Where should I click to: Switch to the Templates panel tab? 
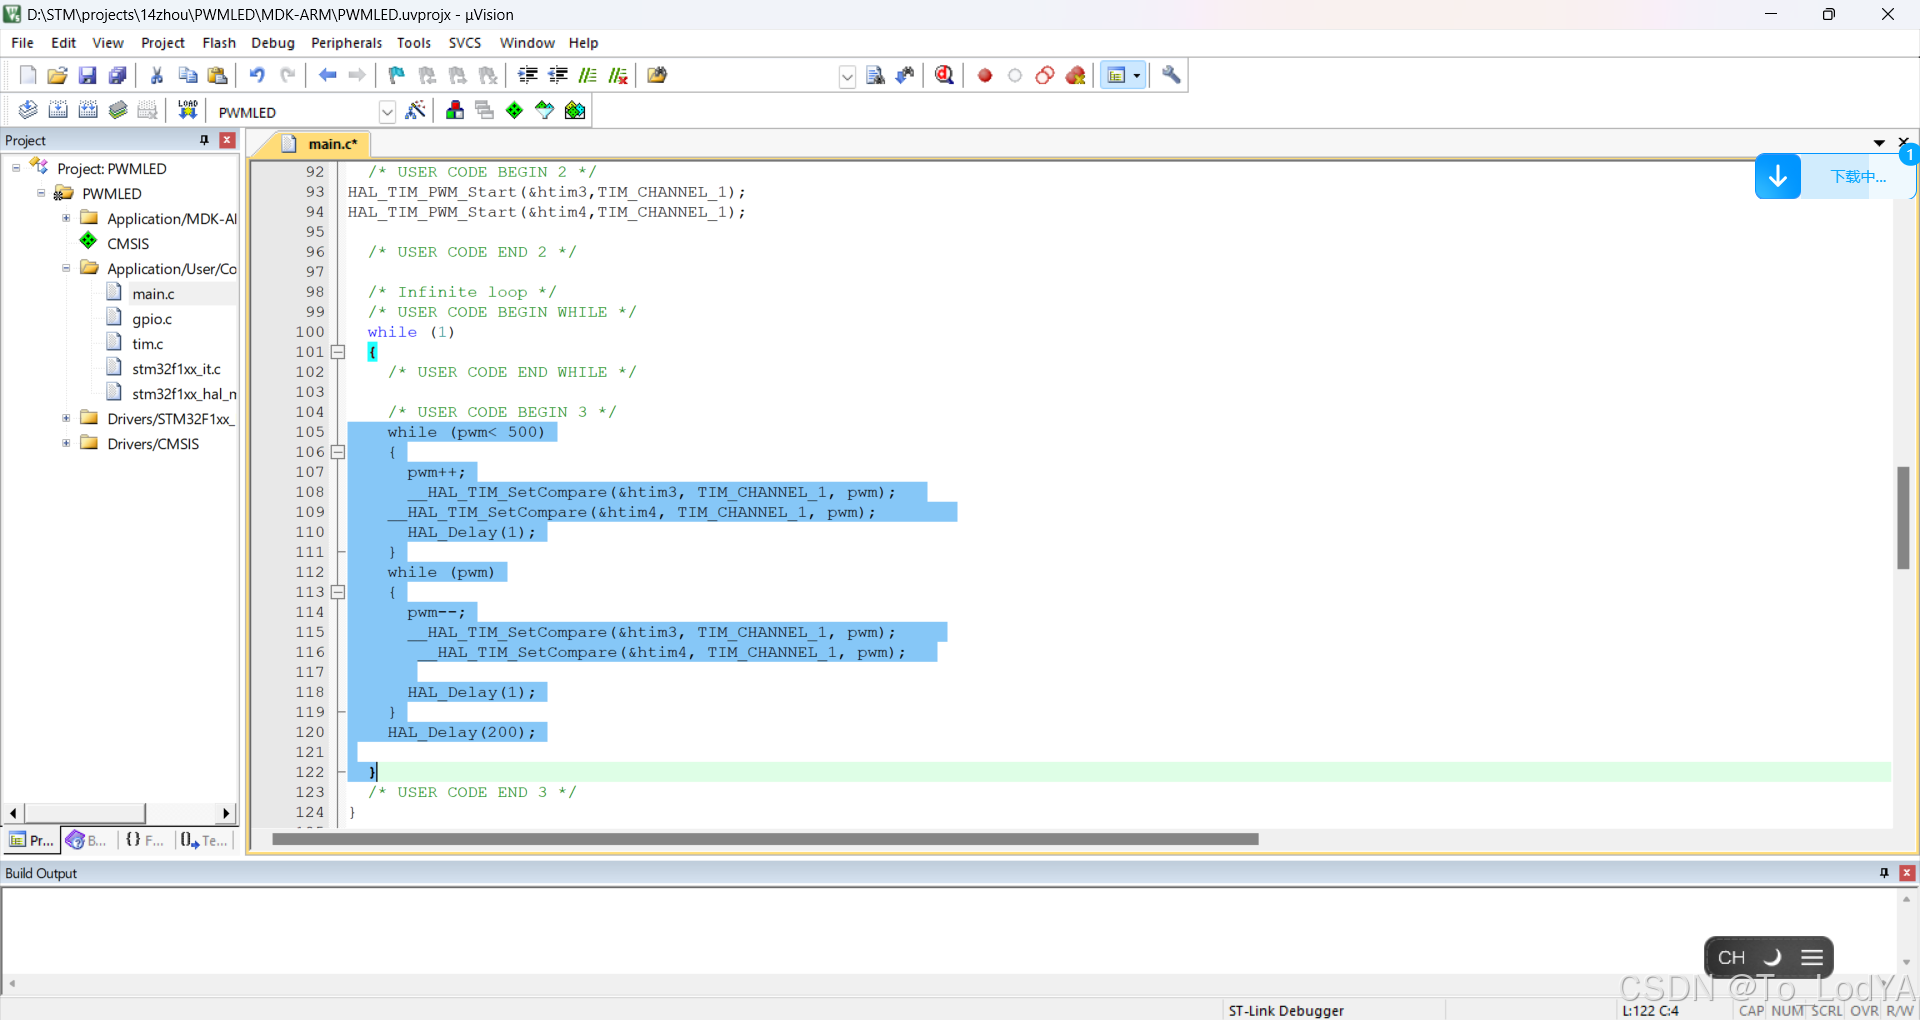point(204,840)
